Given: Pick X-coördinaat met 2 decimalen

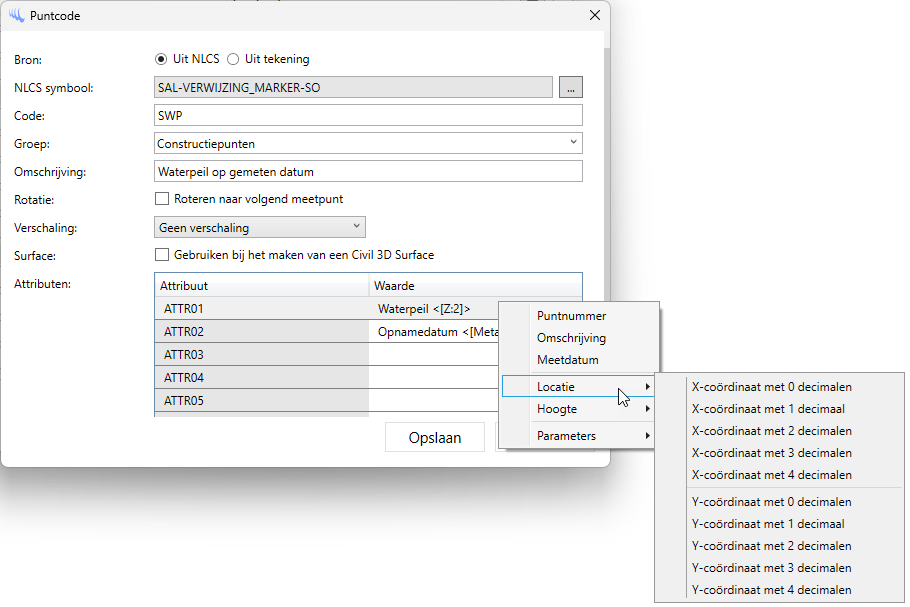Looking at the screenshot, I should [772, 431].
